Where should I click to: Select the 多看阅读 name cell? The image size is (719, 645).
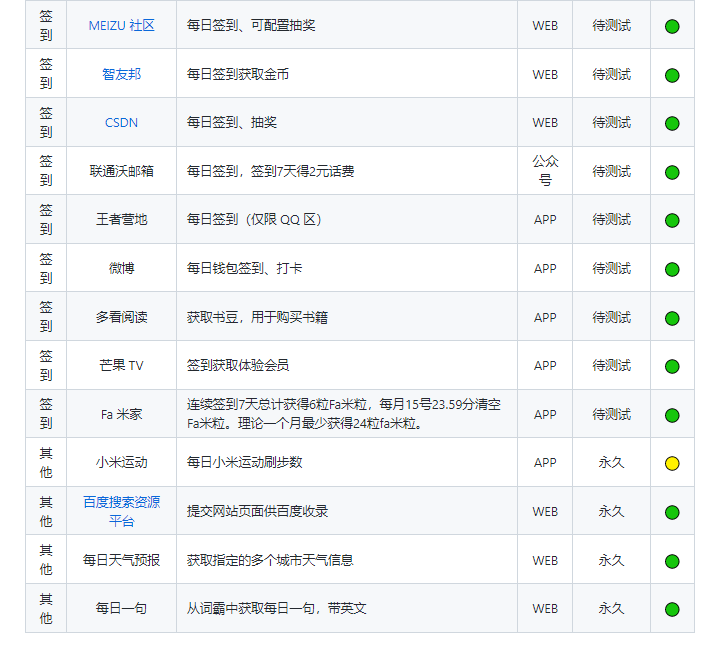[x=122, y=317]
